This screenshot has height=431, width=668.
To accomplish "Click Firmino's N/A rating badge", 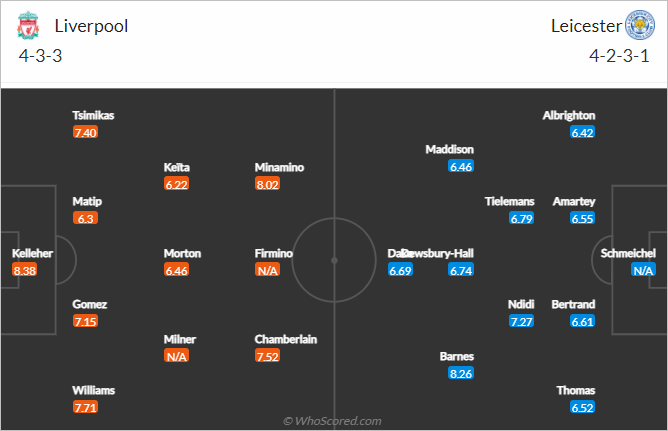I will [268, 270].
